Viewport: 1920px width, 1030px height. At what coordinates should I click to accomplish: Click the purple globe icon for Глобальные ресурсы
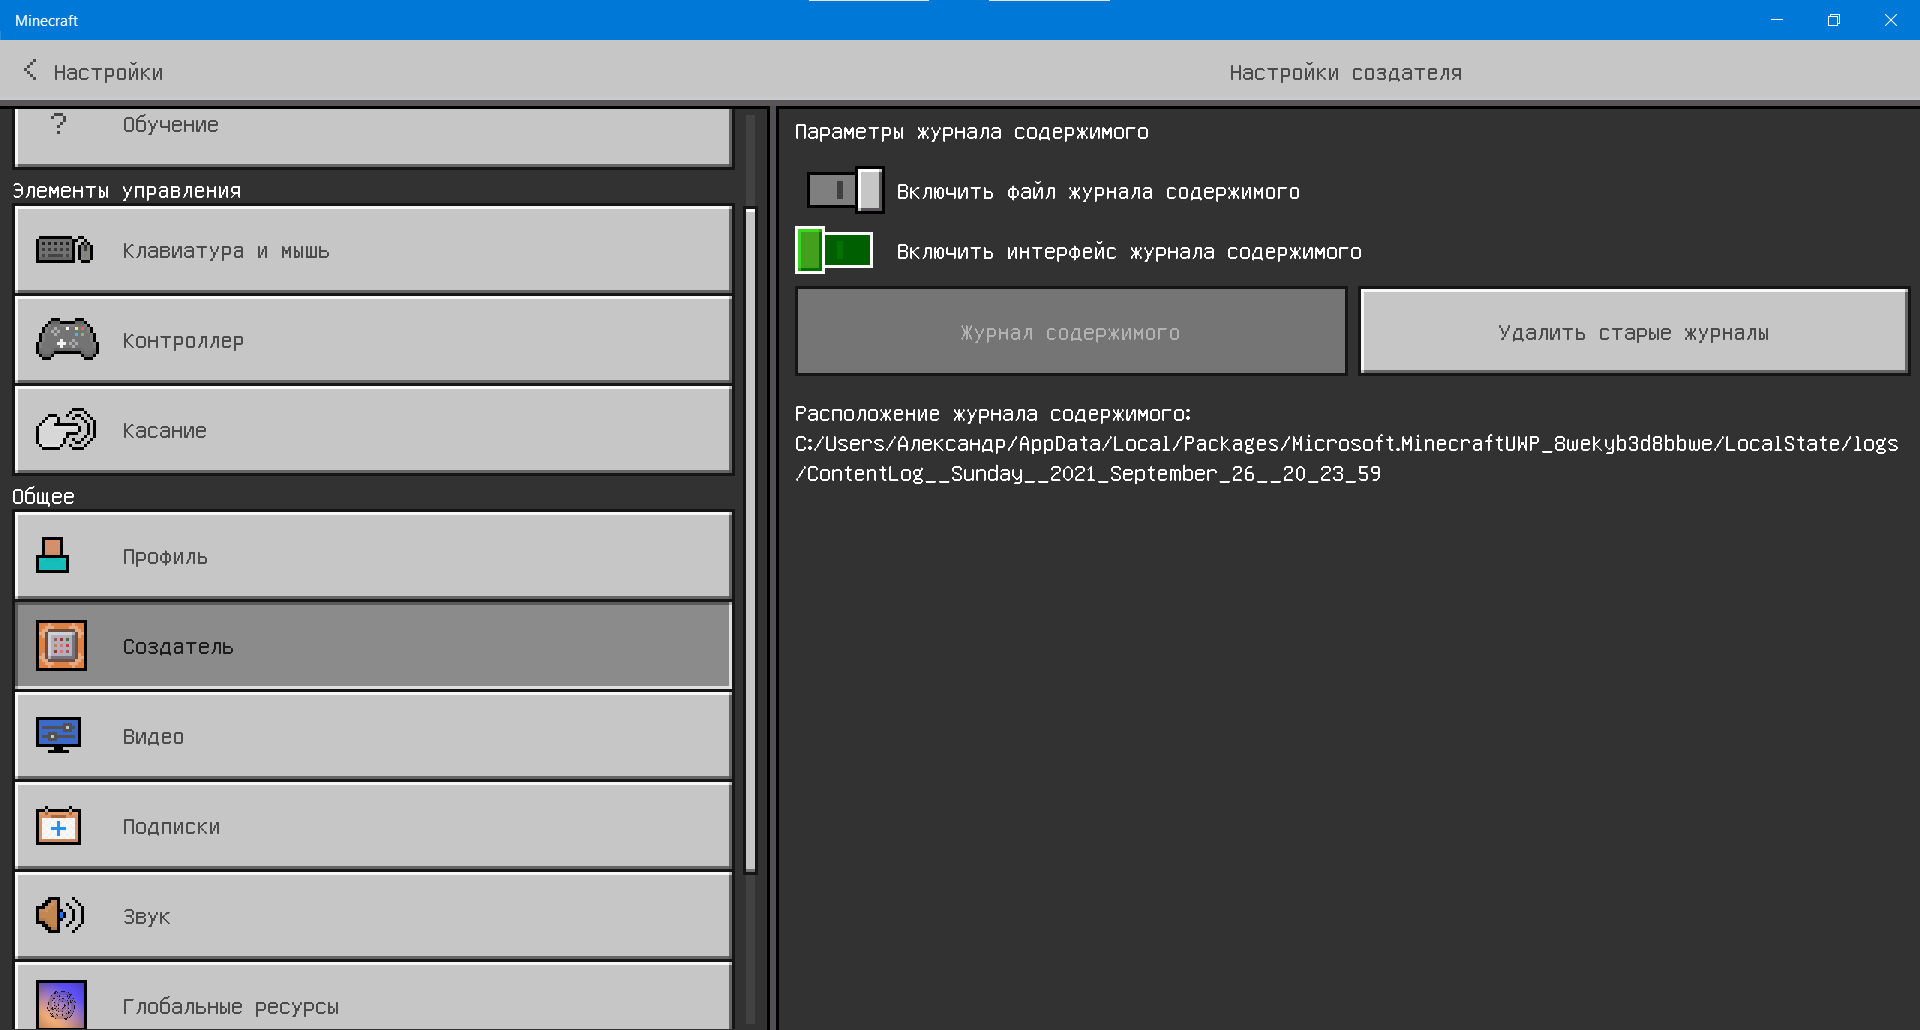pyautogui.click(x=61, y=1004)
